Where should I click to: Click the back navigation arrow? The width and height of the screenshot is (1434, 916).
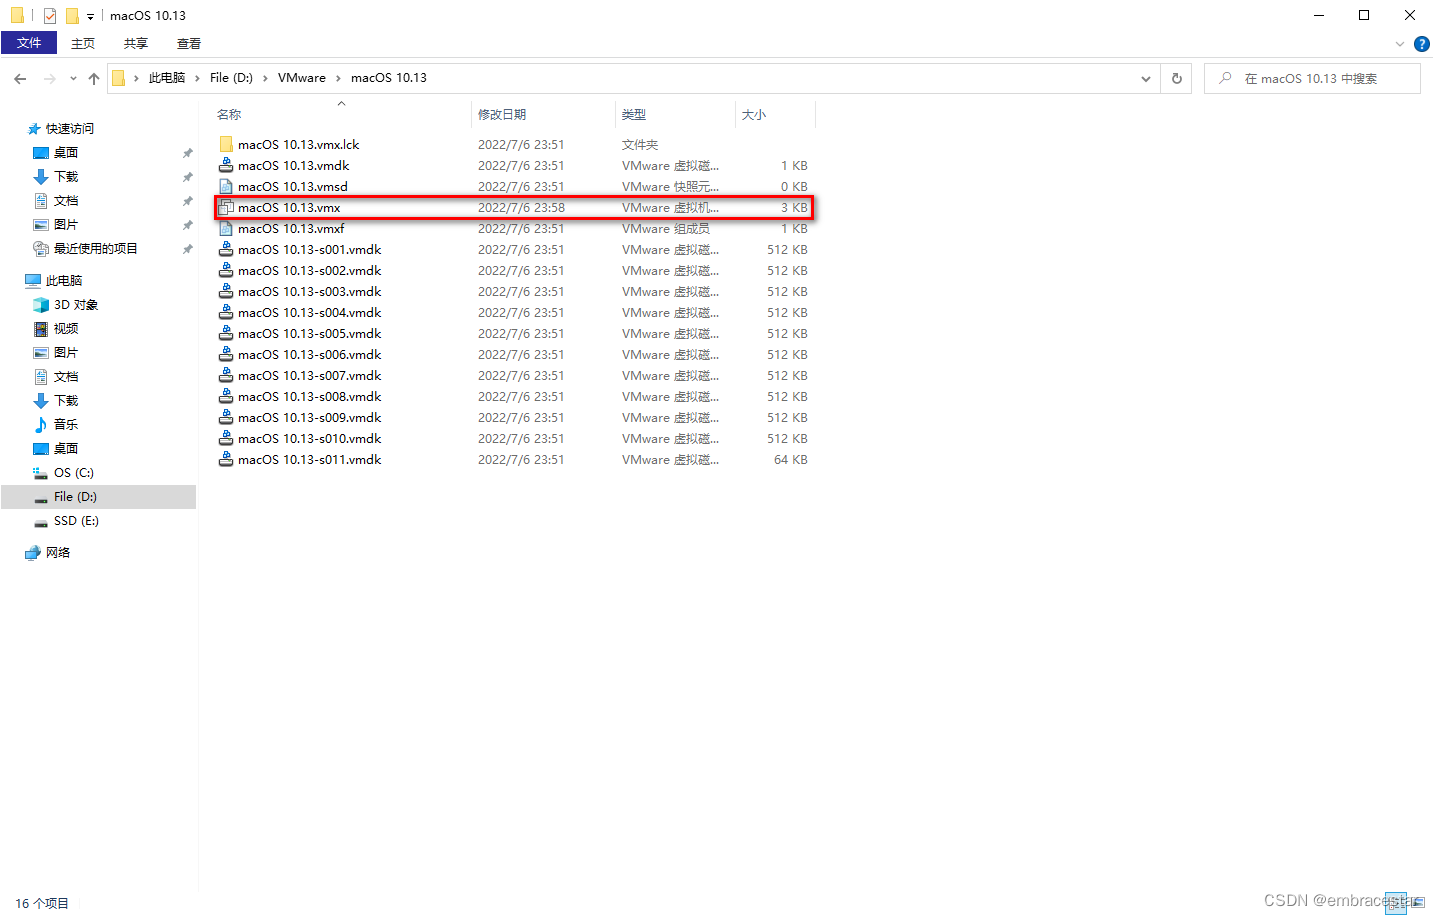21,78
